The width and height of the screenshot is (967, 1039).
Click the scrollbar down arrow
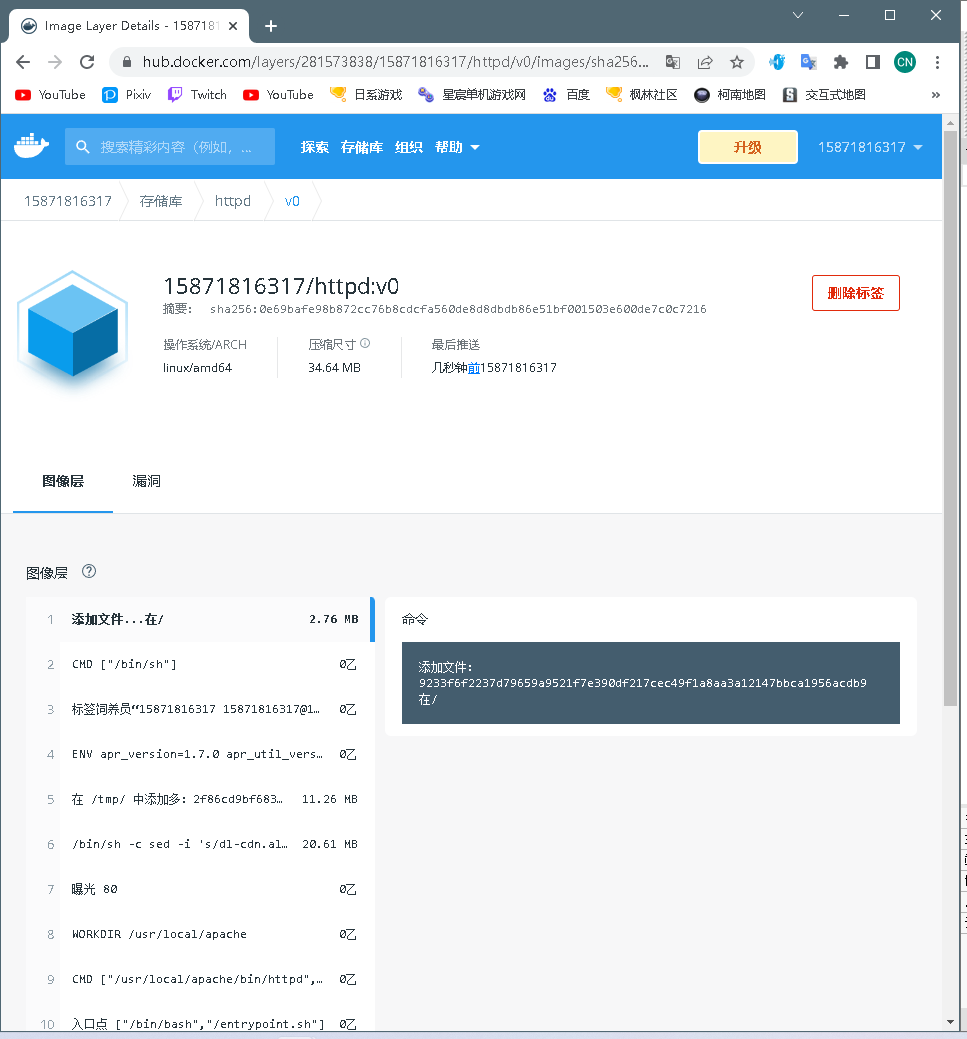tap(950, 1022)
